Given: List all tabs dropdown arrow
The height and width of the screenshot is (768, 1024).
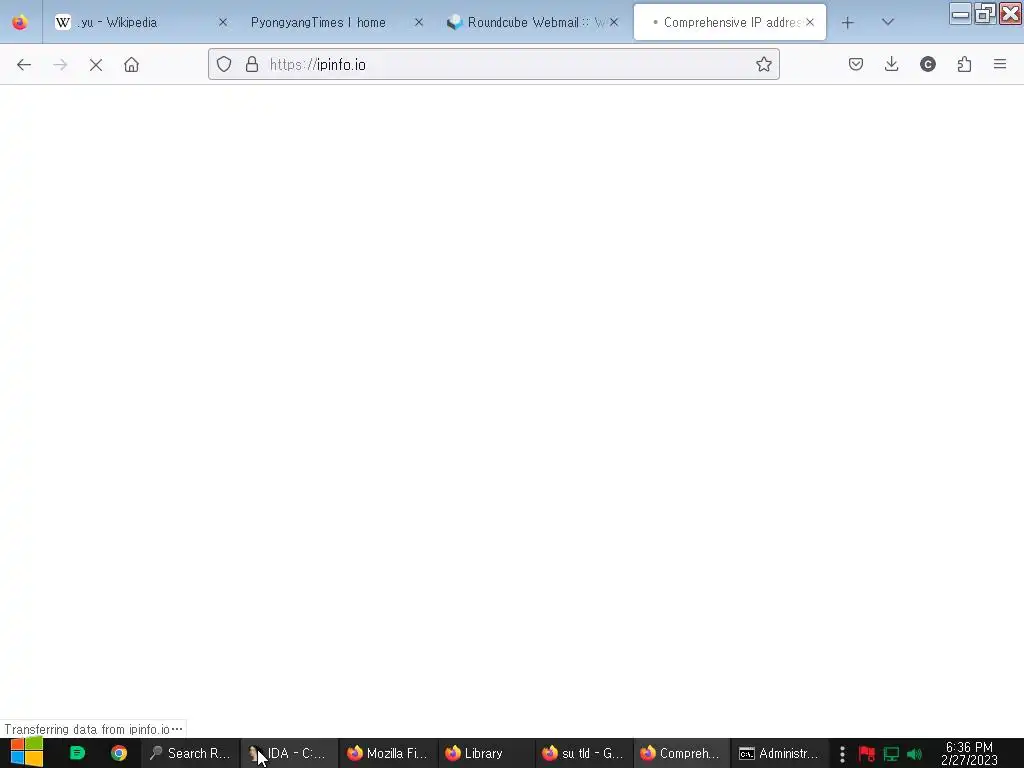Looking at the screenshot, I should click(888, 22).
